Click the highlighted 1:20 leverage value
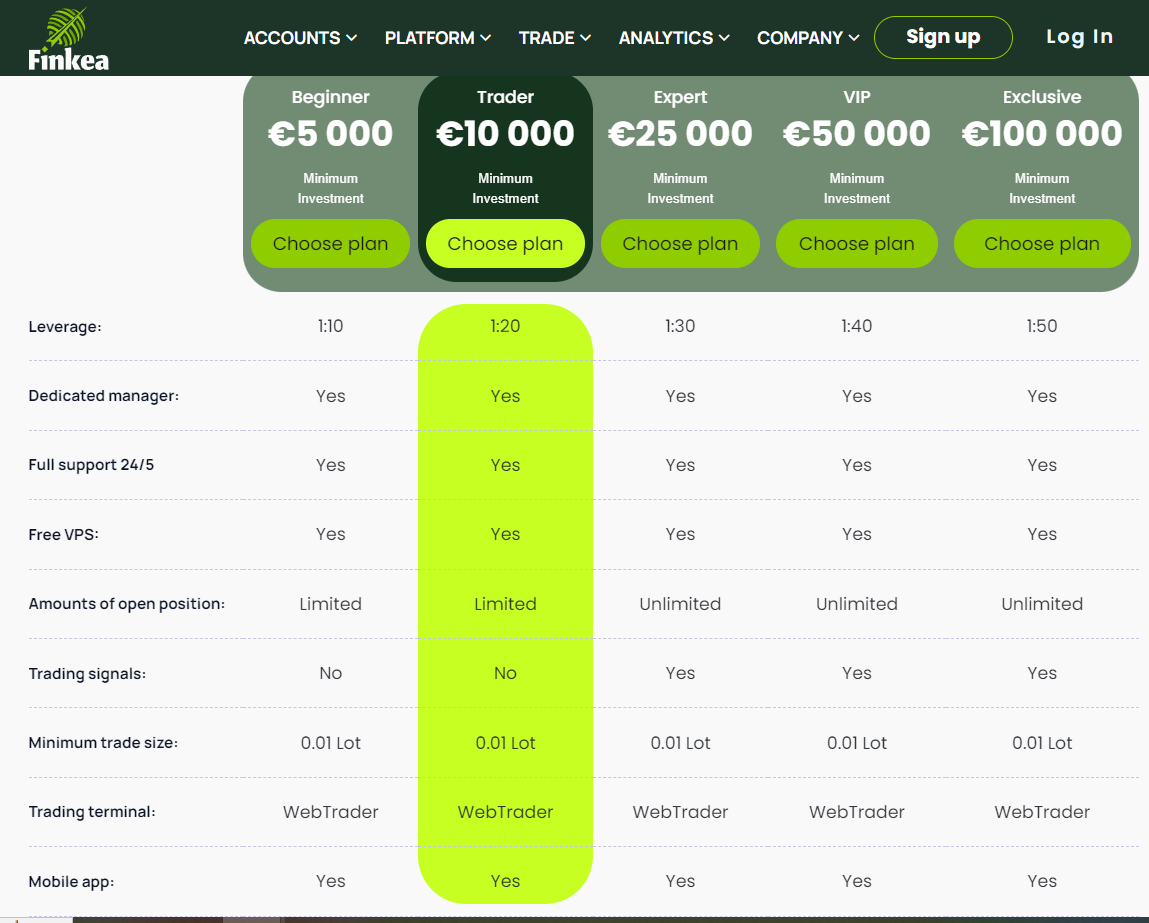This screenshot has width=1149, height=923. coord(505,326)
